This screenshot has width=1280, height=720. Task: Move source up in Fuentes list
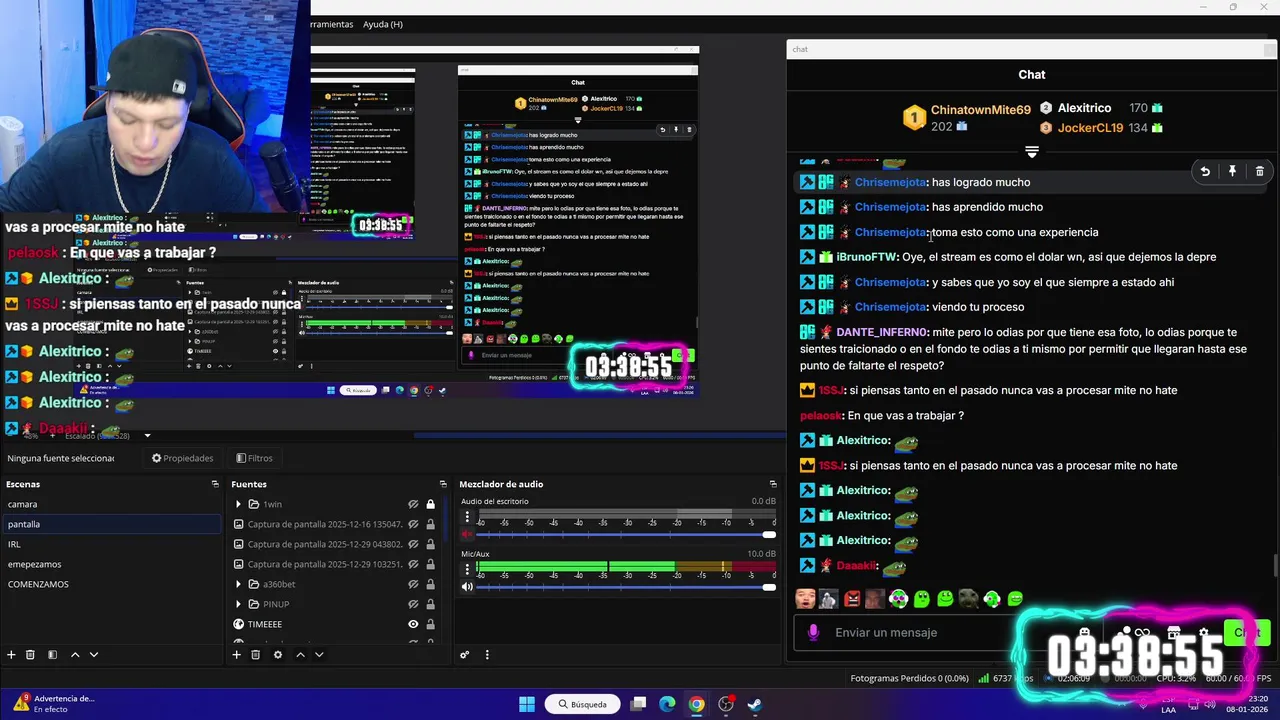tap(300, 655)
